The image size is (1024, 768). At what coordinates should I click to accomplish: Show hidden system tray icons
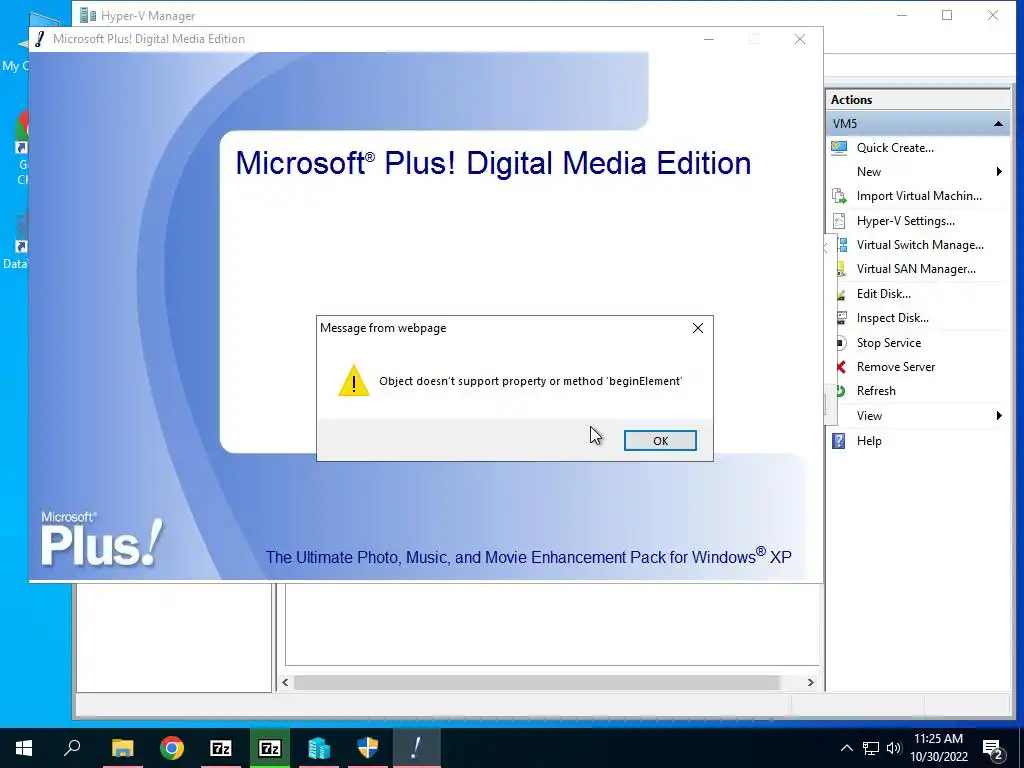pyautogui.click(x=846, y=748)
